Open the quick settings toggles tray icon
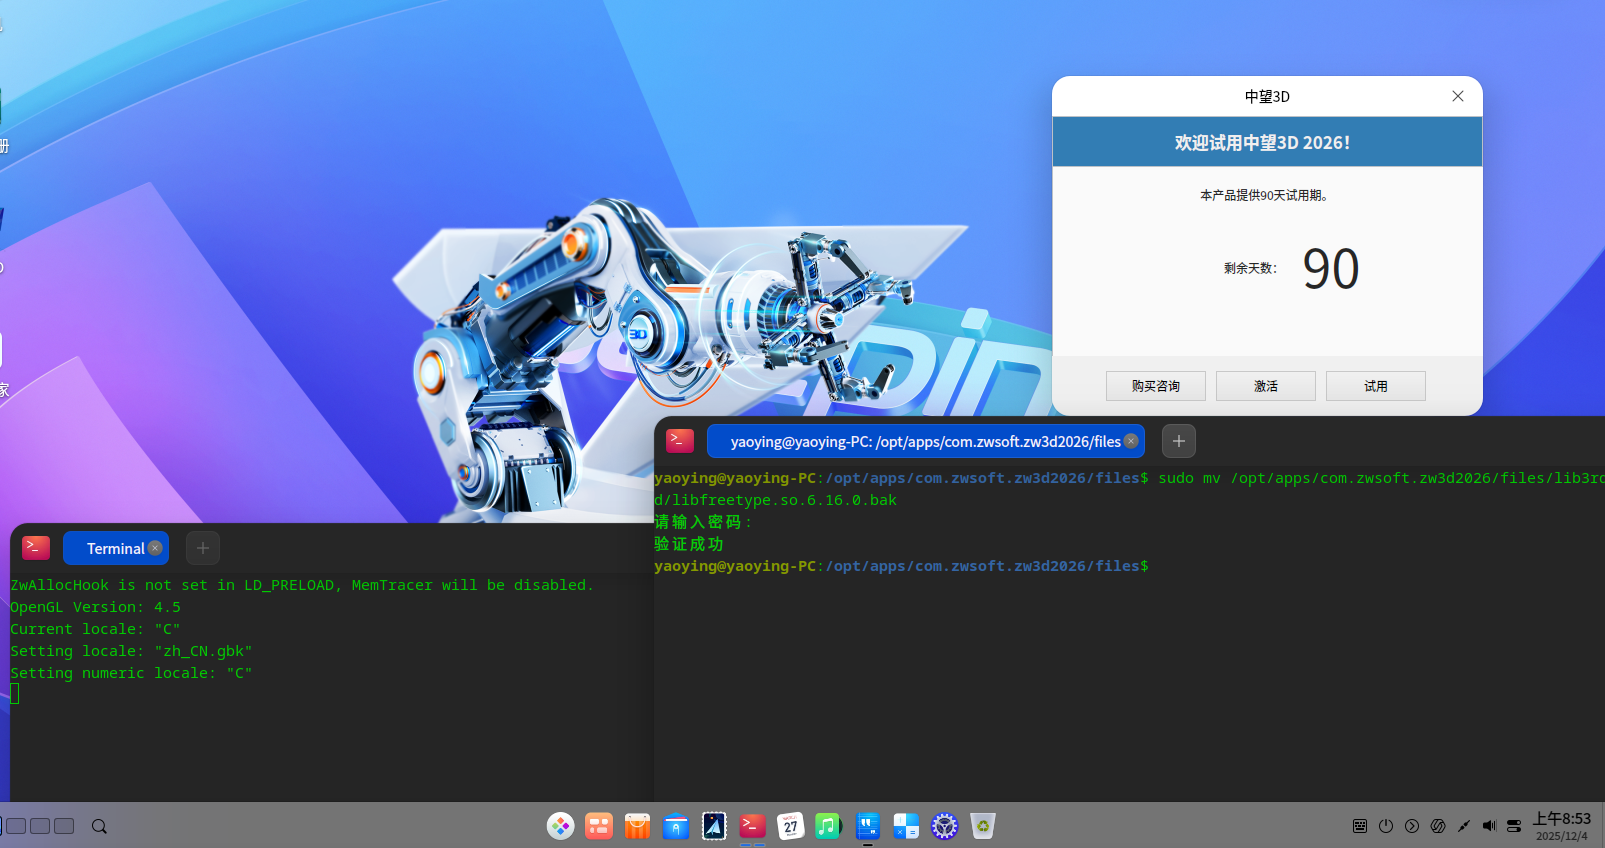Image resolution: width=1605 pixels, height=848 pixels. [x=1514, y=826]
